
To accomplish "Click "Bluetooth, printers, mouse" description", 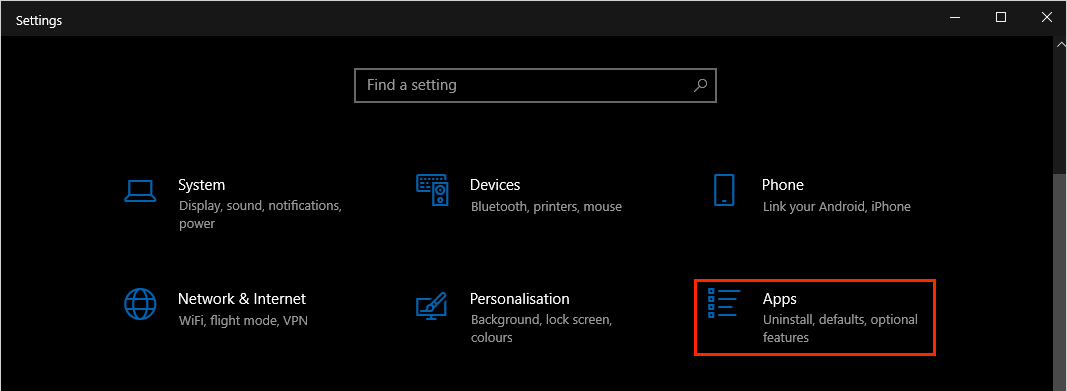I will point(546,206).
